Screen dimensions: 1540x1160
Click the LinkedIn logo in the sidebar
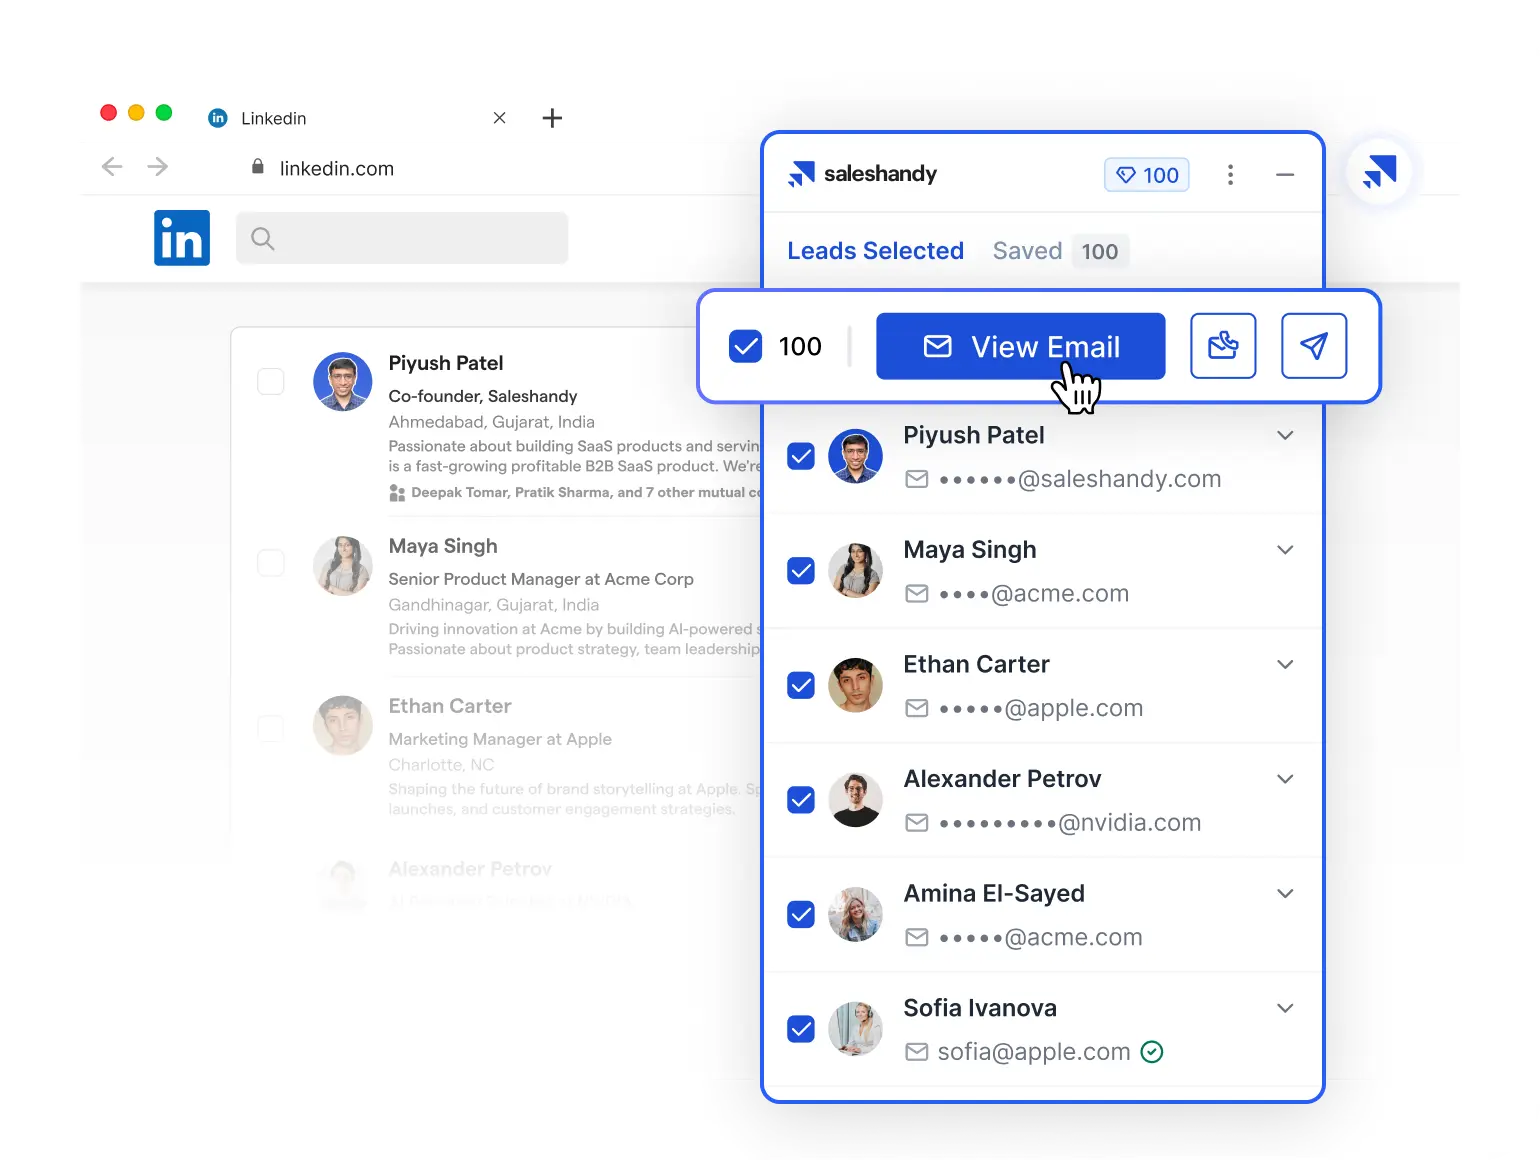[x=181, y=237]
